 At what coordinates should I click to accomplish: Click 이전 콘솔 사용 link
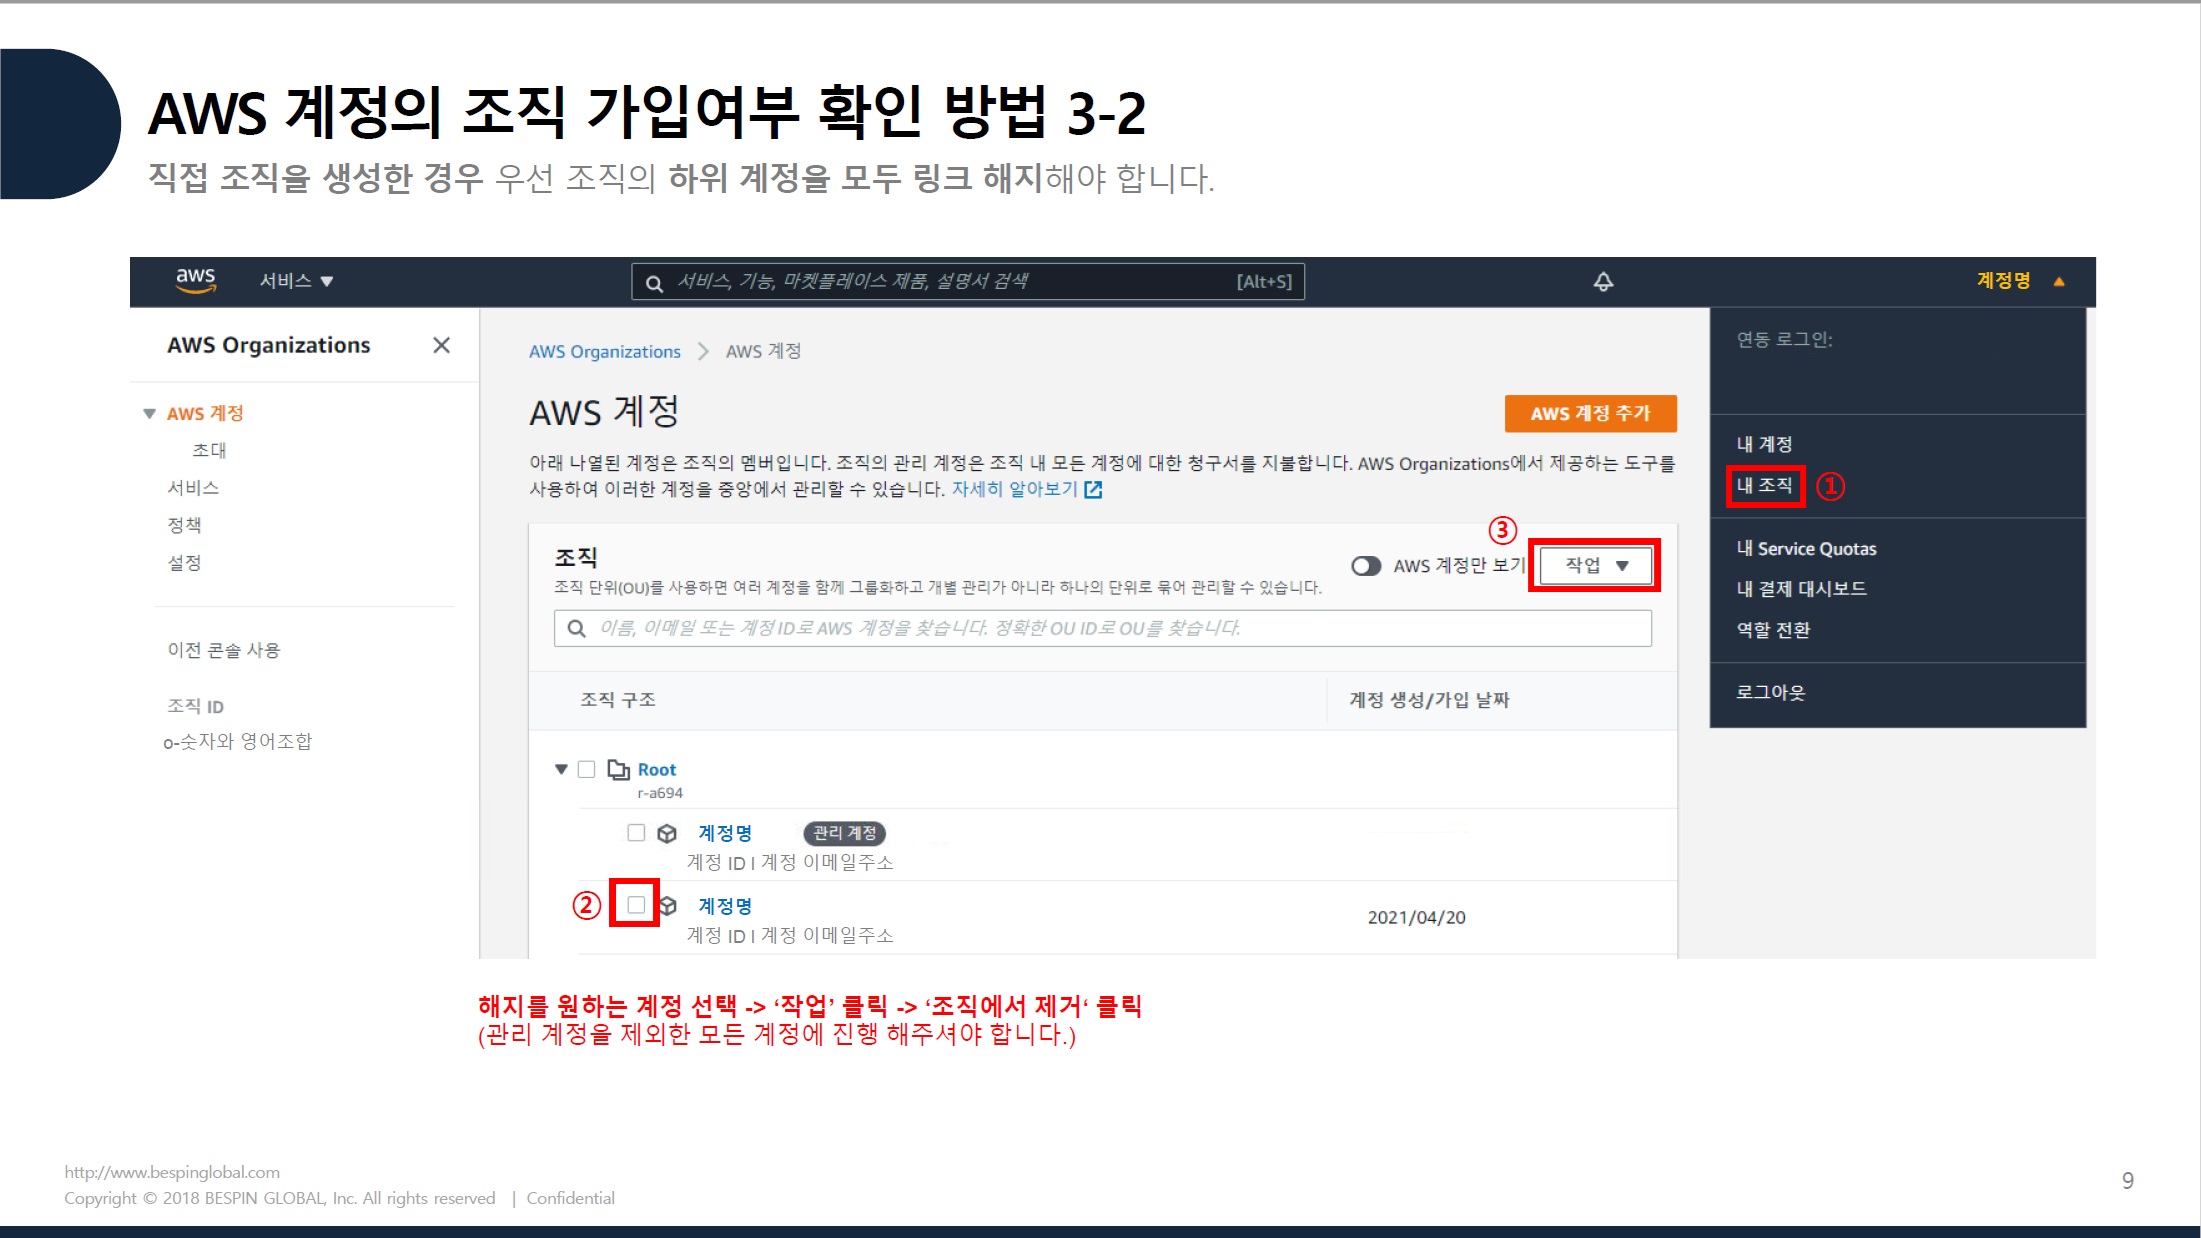tap(224, 650)
